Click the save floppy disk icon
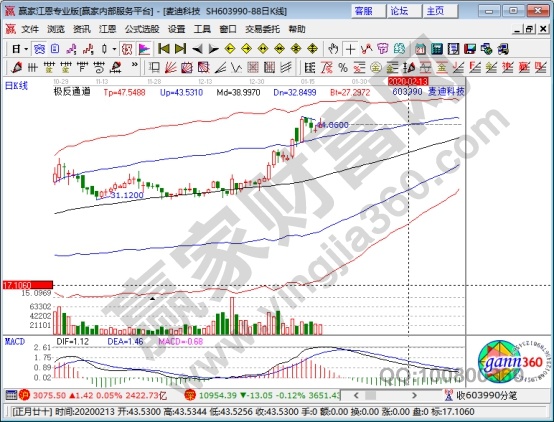The image size is (554, 422). click(470, 49)
